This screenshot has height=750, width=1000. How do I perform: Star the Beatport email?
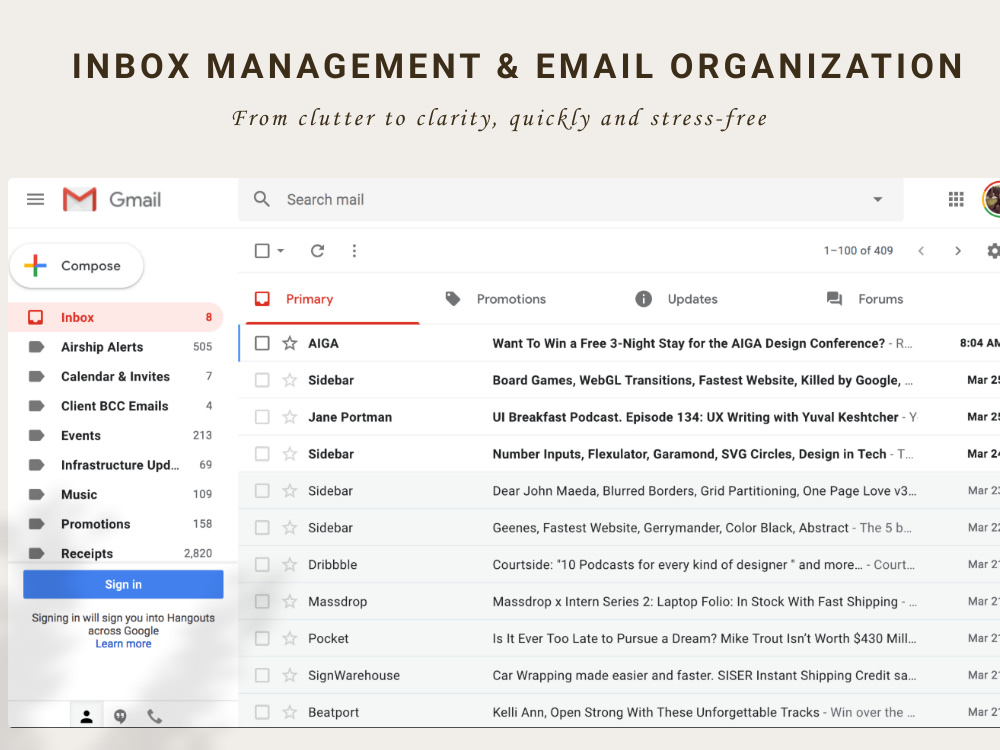(290, 712)
